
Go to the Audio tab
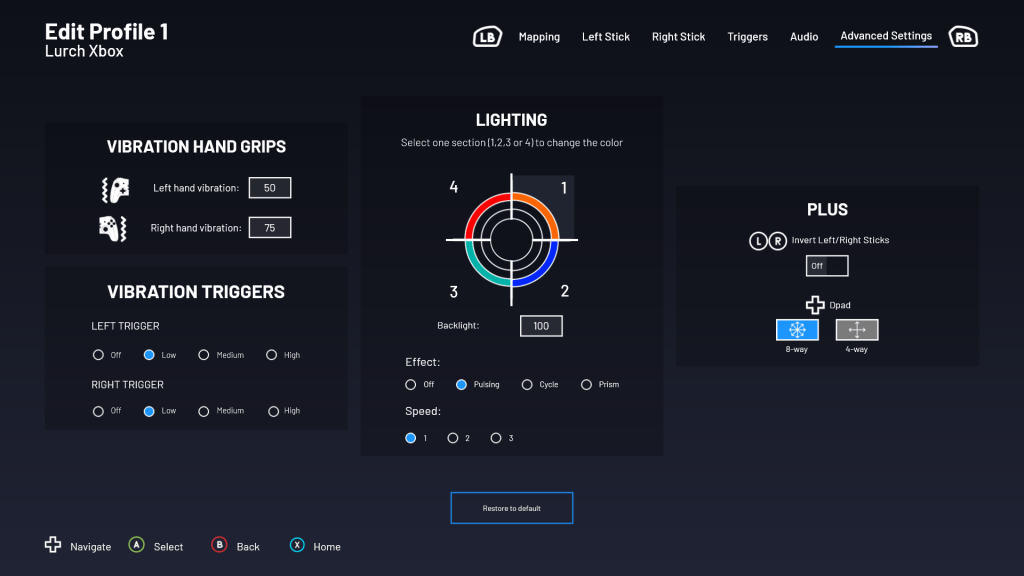click(x=804, y=37)
